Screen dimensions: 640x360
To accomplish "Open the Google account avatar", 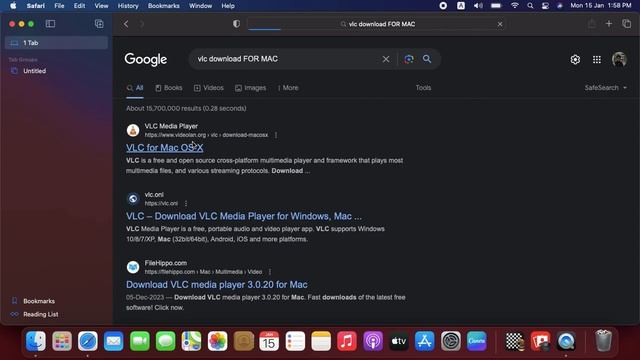I will click(619, 60).
